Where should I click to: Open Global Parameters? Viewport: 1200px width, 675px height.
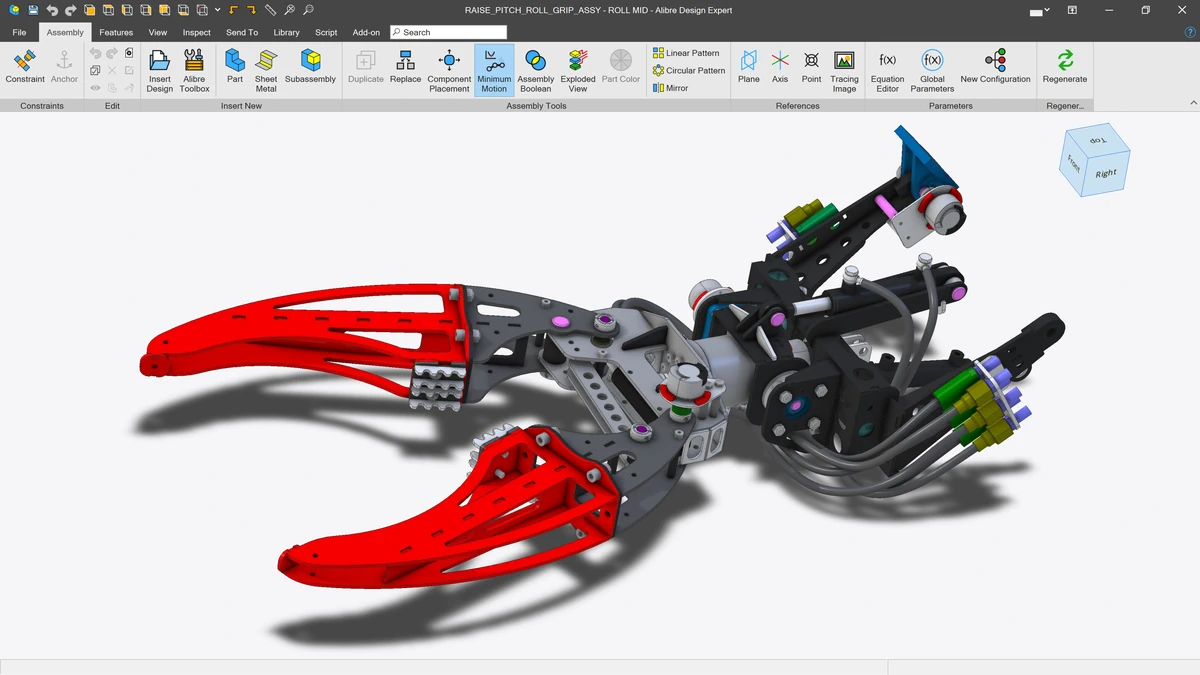pyautogui.click(x=932, y=68)
